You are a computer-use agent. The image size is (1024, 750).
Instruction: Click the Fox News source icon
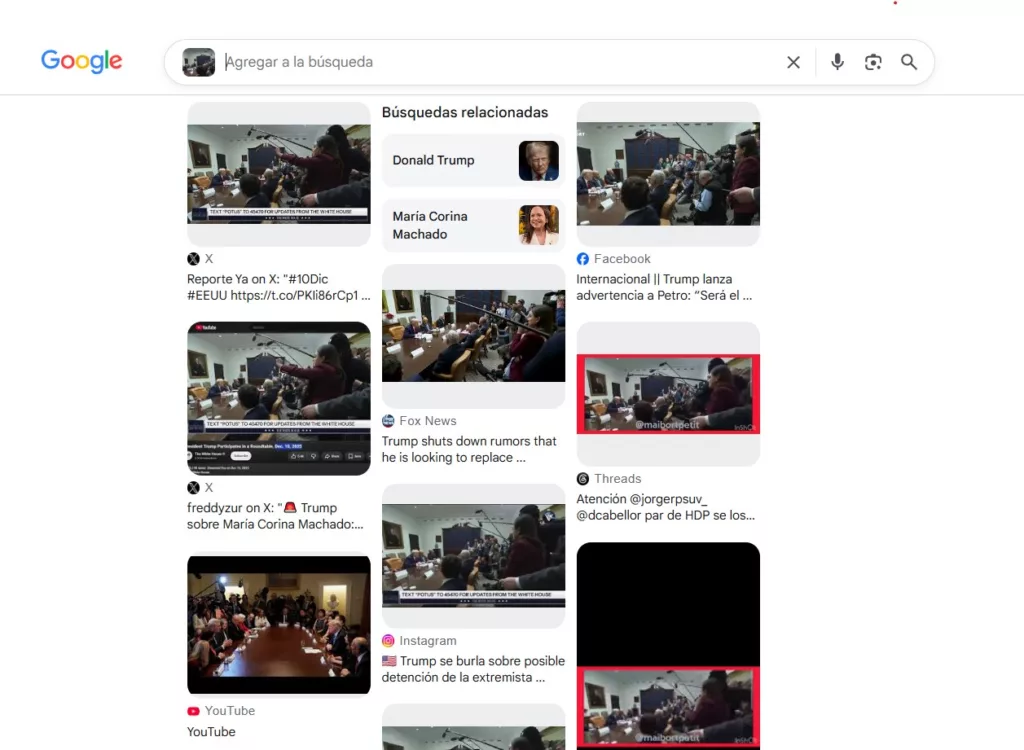[388, 421]
